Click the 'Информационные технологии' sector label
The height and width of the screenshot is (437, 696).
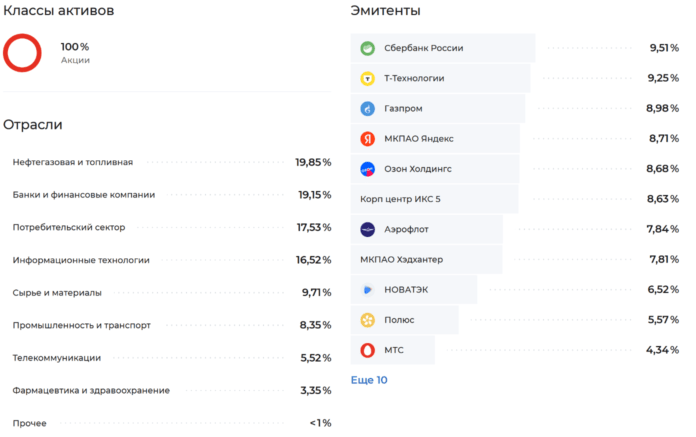click(81, 260)
